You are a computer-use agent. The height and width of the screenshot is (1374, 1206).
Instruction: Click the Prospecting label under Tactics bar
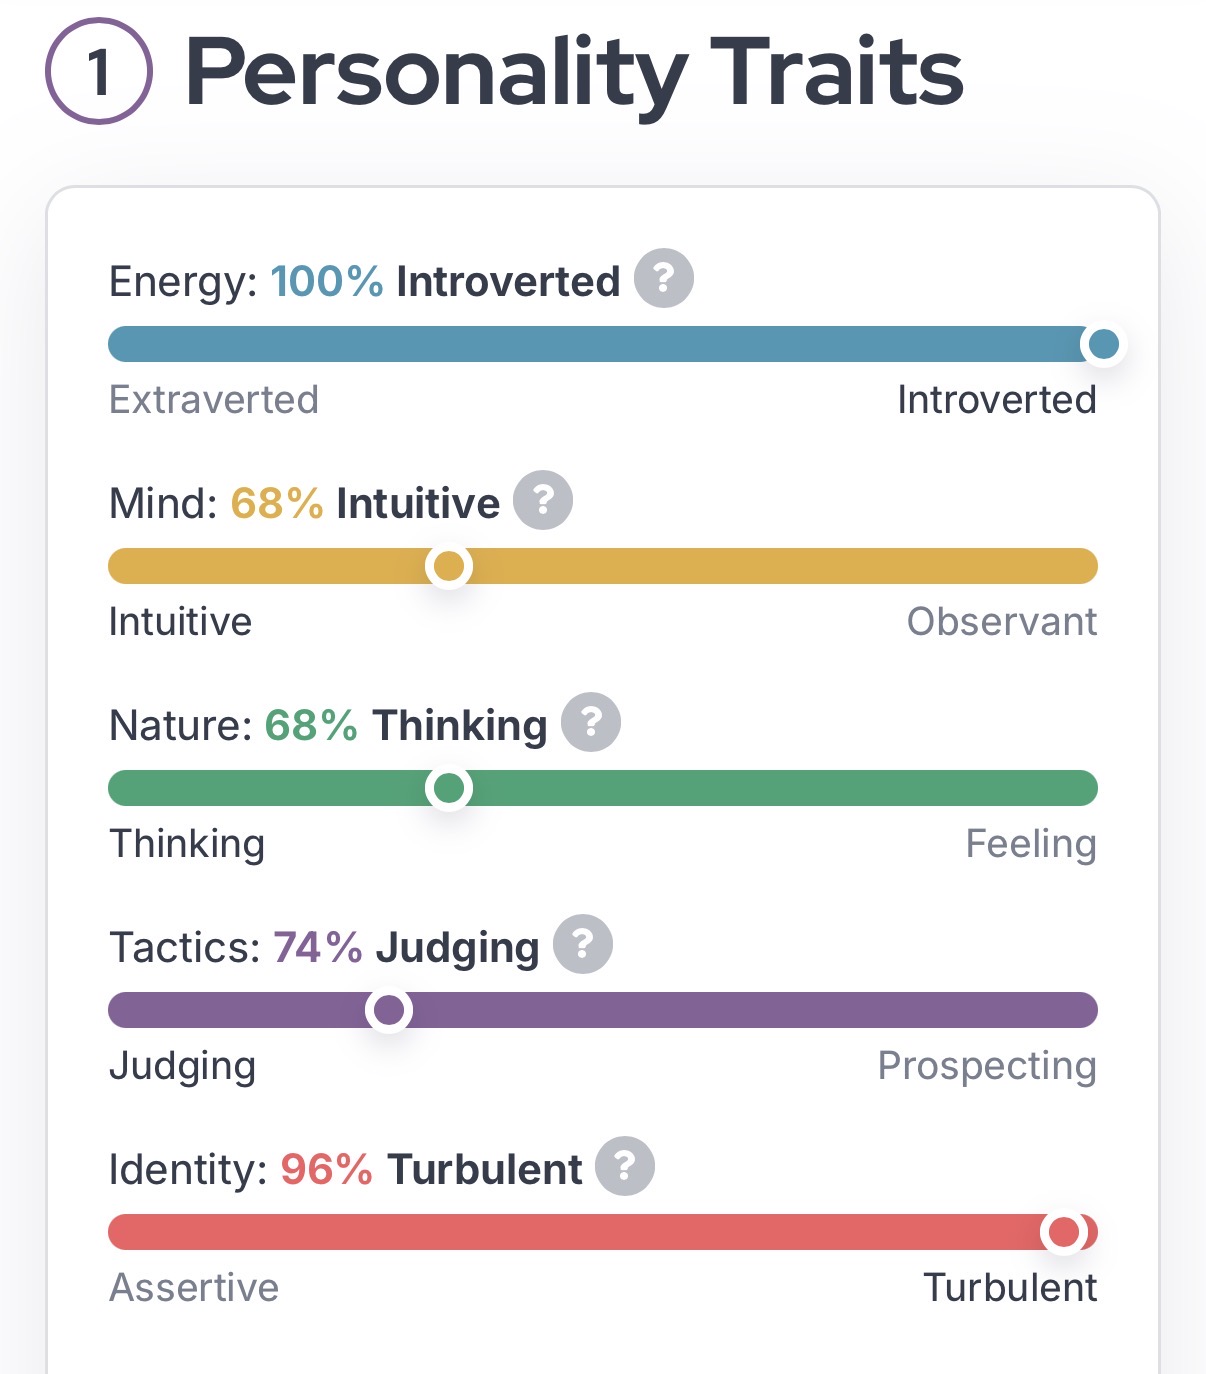pos(986,1066)
